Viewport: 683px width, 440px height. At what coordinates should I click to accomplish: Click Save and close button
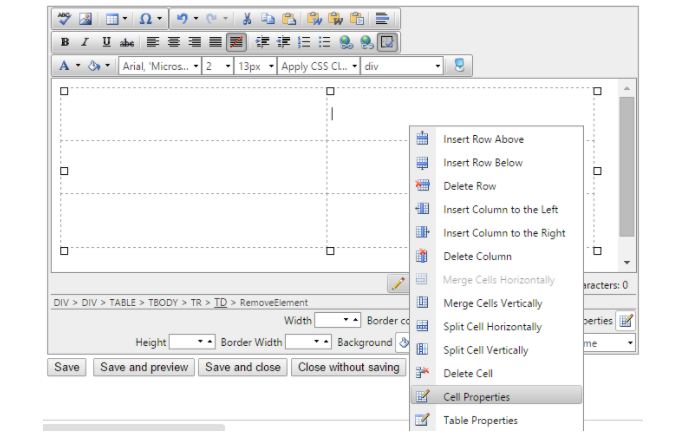243,367
